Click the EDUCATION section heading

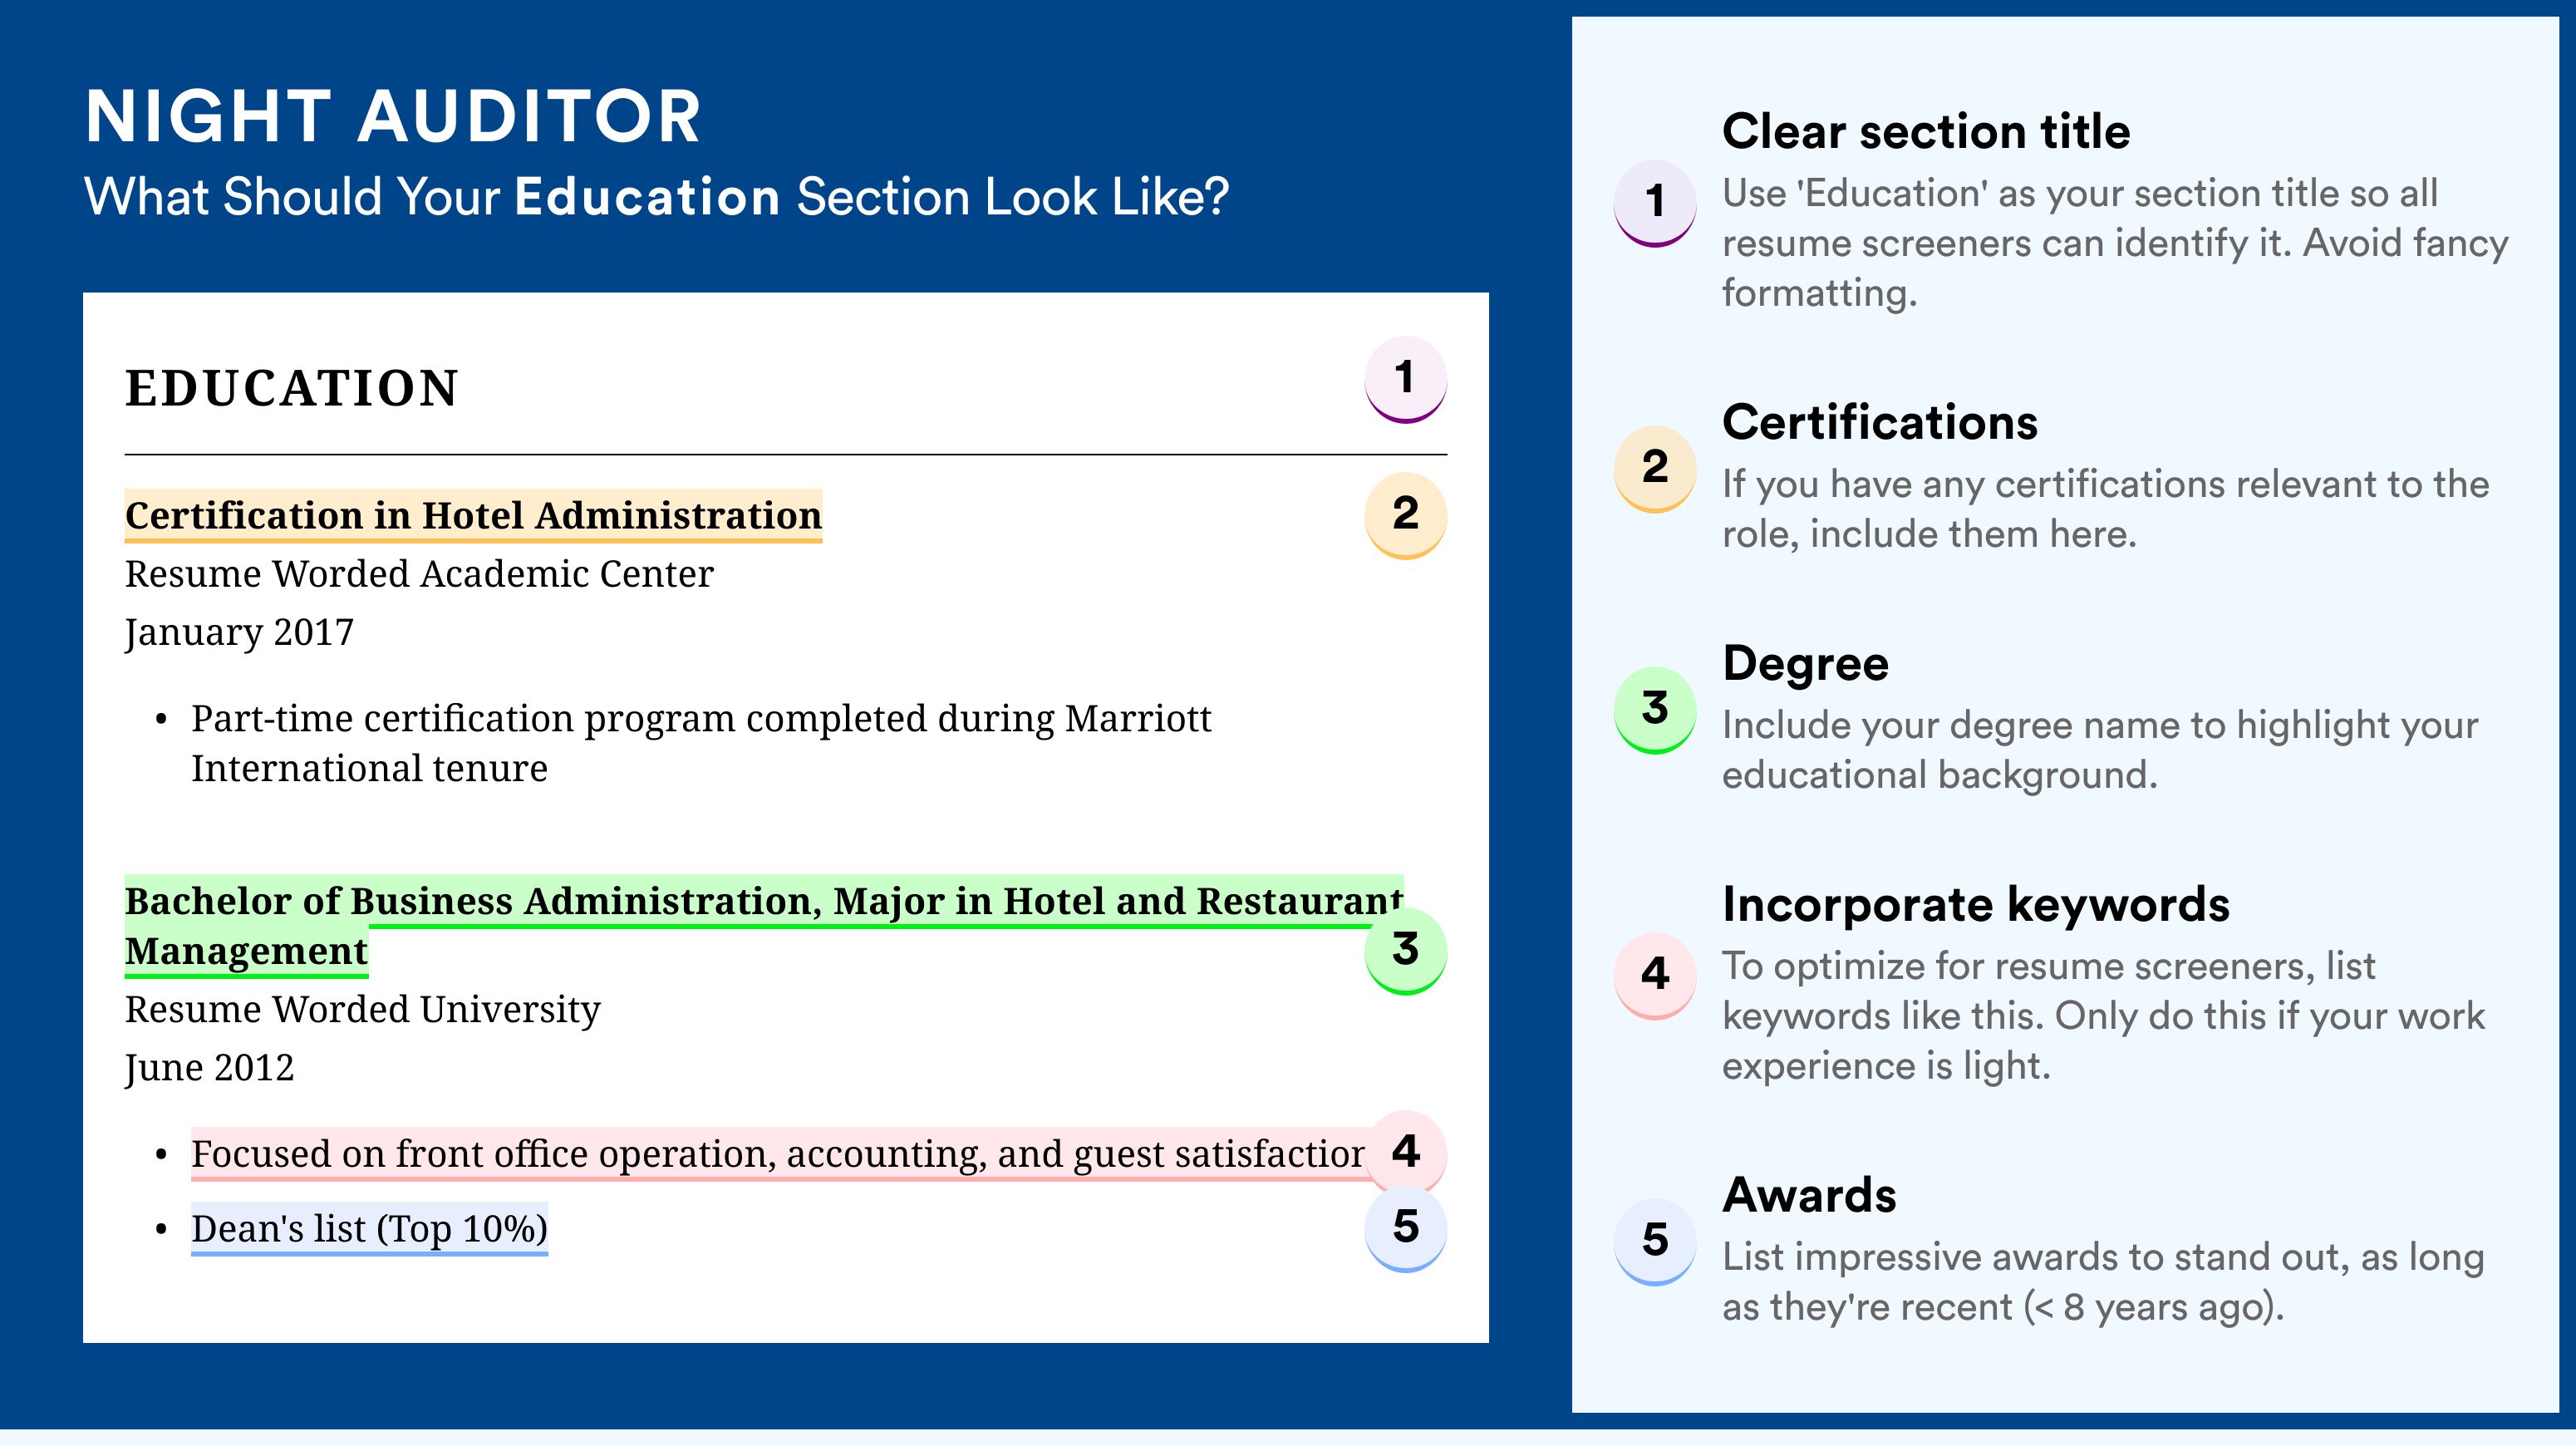click(291, 388)
